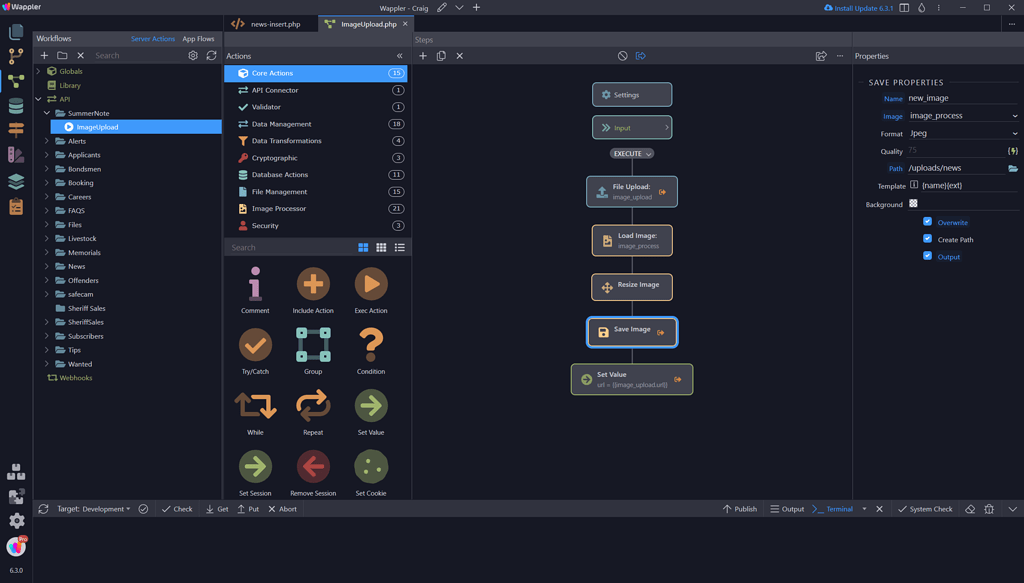Screen dimensions: 1024x583
Task: Open the Format Jpeg dropdown
Action: [x=963, y=133]
